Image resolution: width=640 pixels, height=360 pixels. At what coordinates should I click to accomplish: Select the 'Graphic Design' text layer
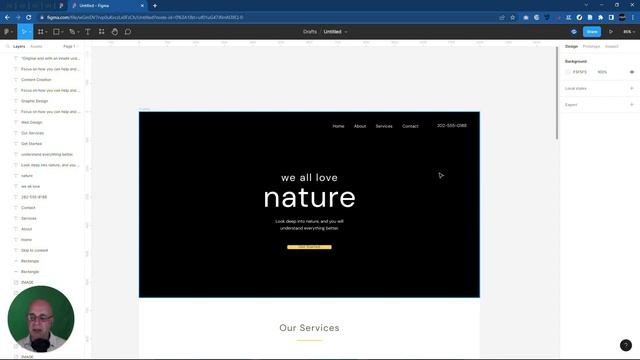click(34, 101)
